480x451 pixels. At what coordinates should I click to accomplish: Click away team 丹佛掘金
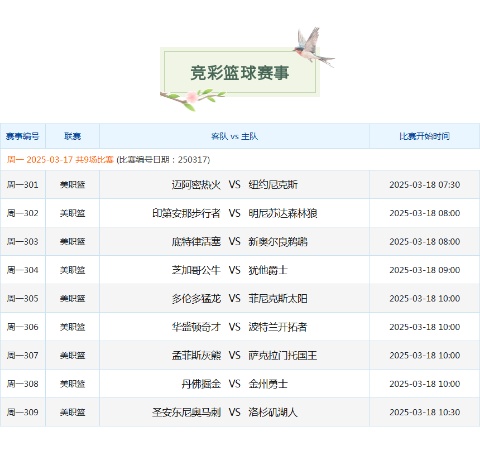click(201, 384)
